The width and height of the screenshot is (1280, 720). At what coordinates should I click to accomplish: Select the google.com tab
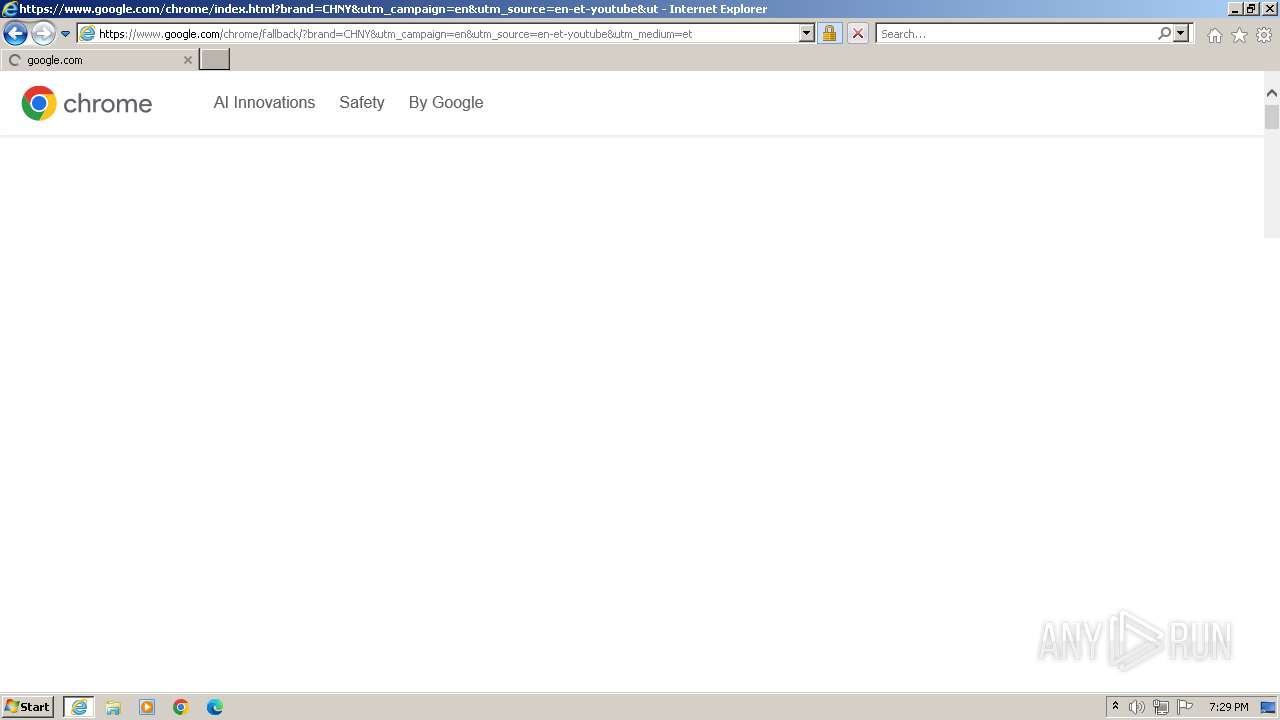[99, 60]
